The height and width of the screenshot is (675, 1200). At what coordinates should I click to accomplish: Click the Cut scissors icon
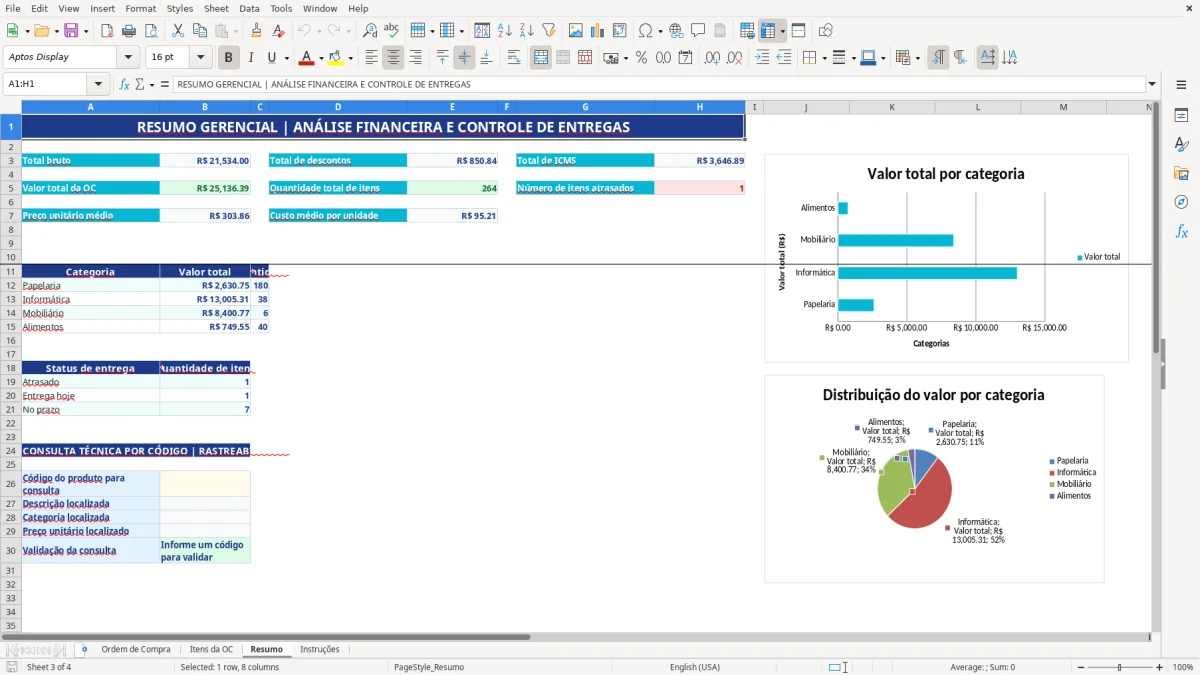click(177, 31)
